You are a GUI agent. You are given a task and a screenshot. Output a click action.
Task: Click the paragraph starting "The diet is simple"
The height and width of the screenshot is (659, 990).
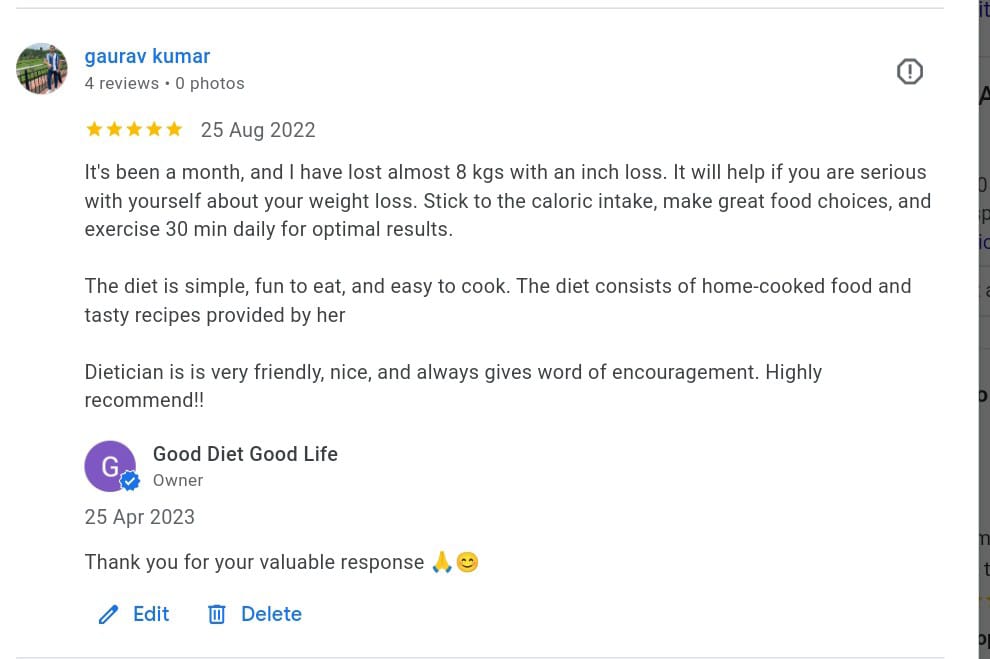[x=497, y=300]
